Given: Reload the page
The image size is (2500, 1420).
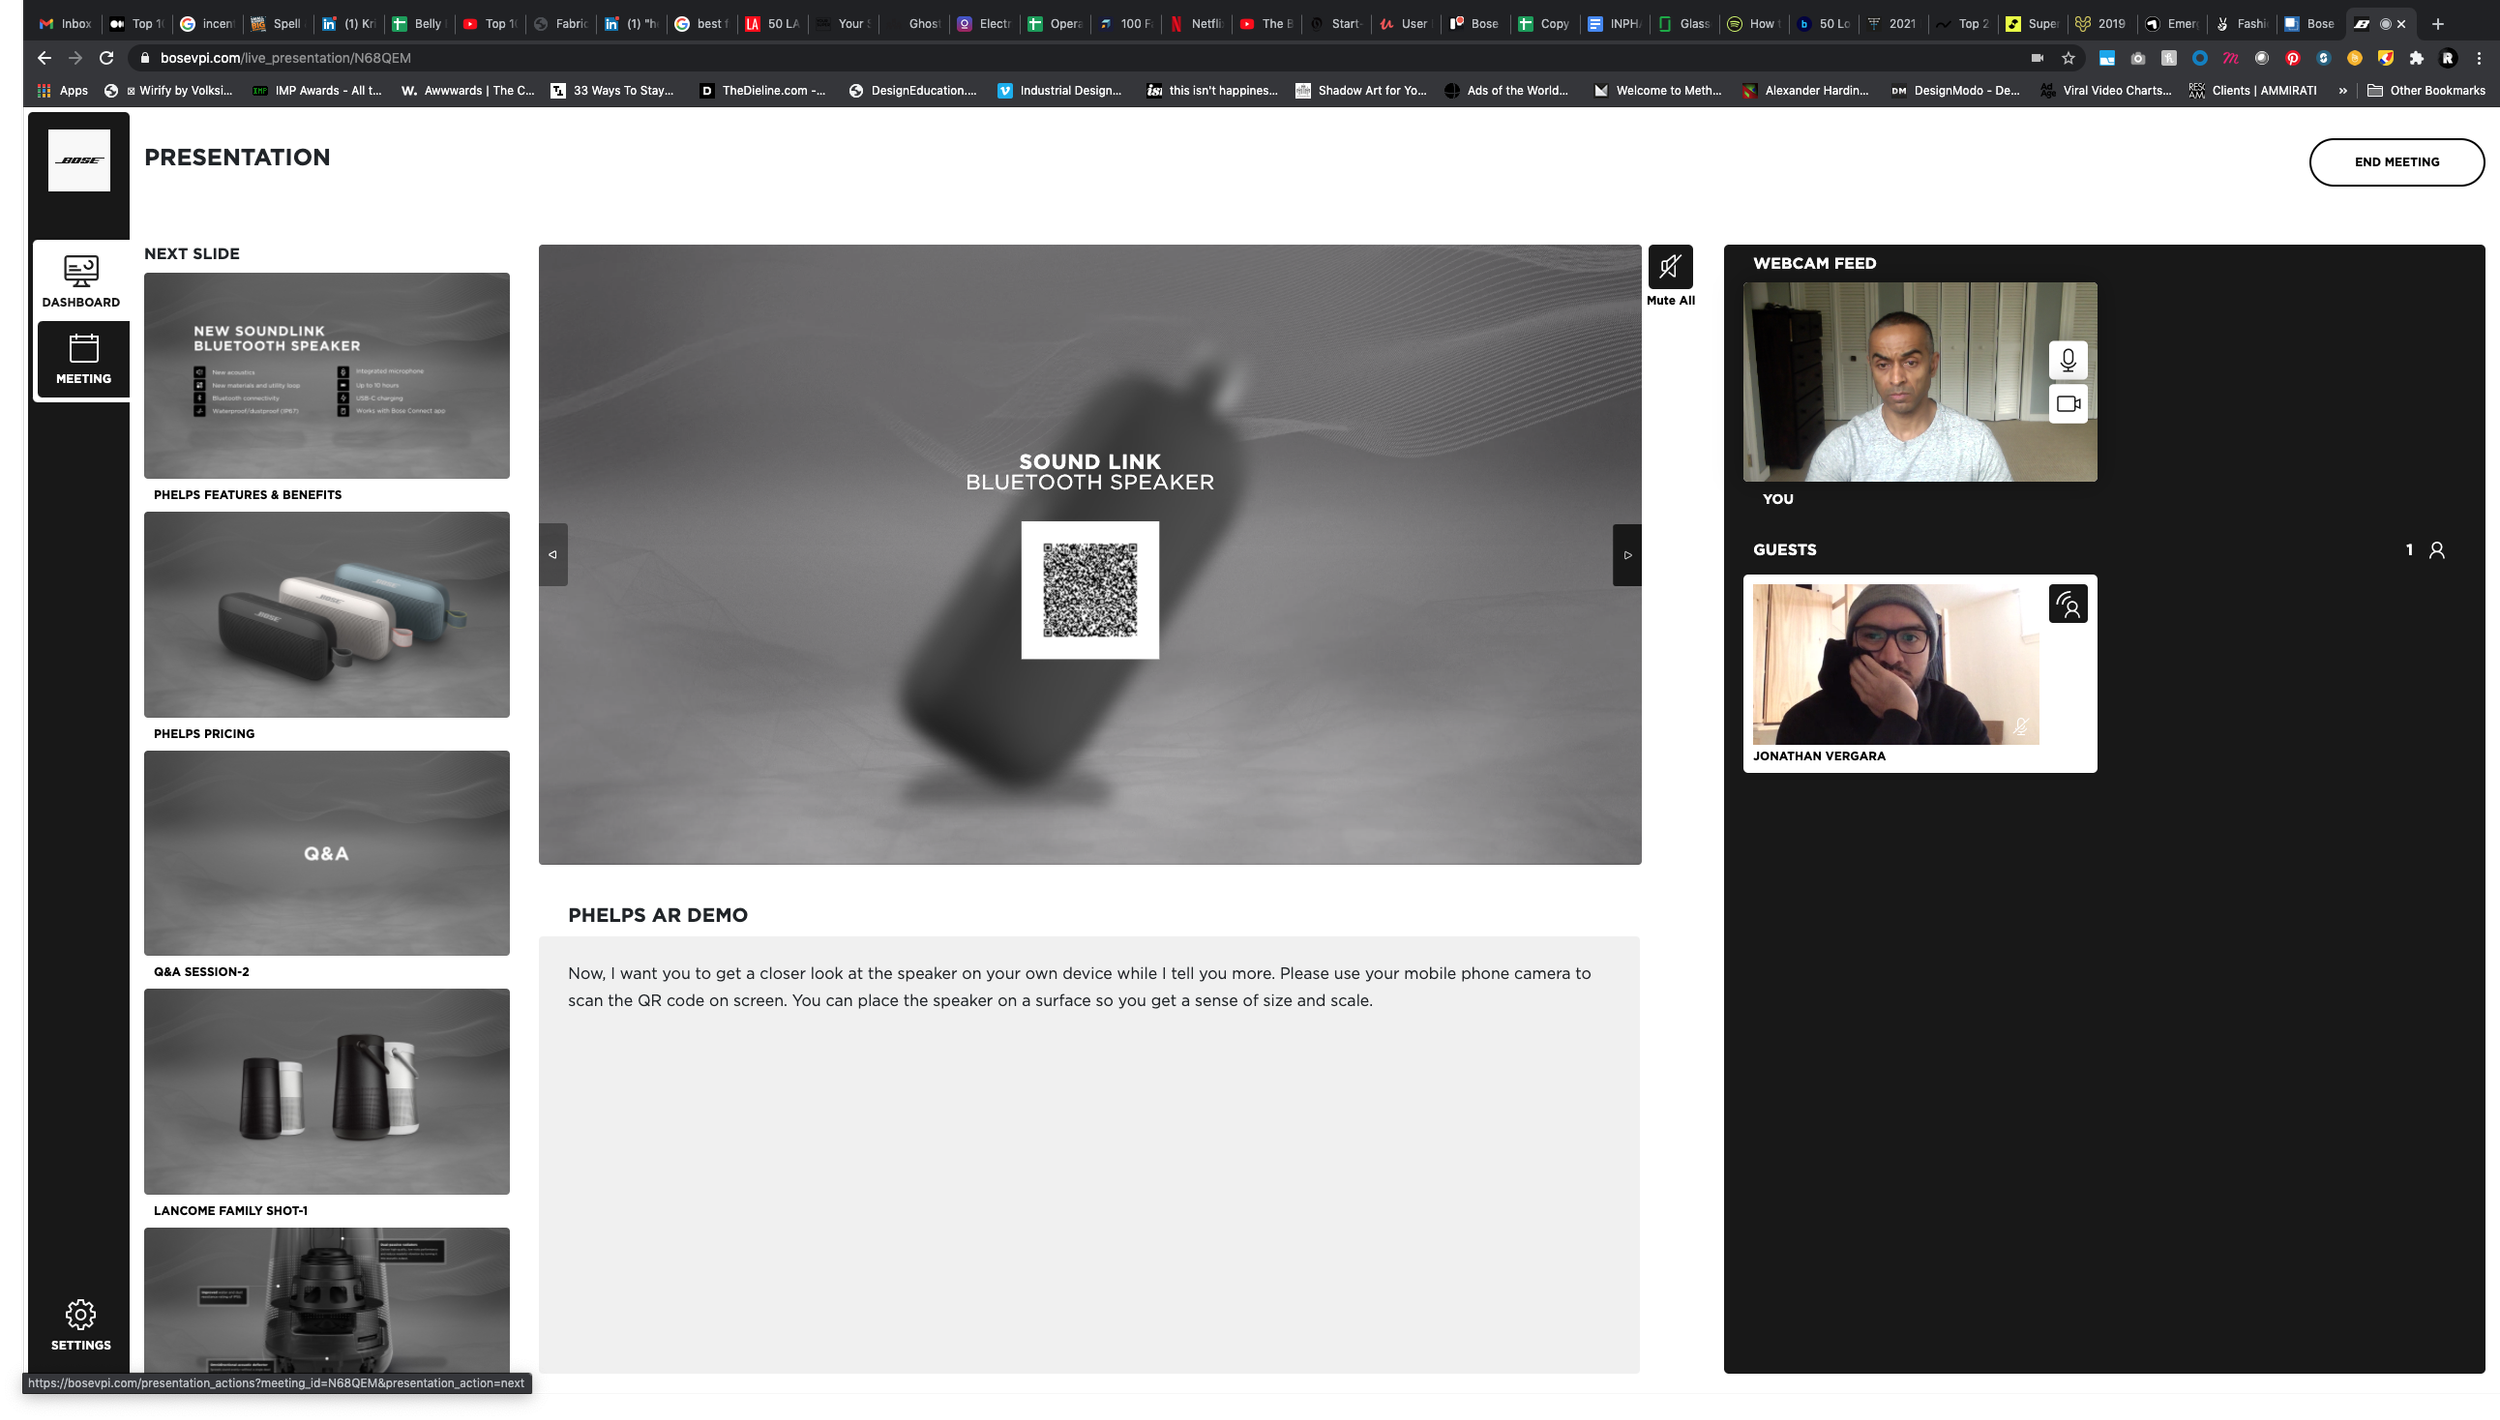Looking at the screenshot, I should pyautogui.click(x=106, y=58).
